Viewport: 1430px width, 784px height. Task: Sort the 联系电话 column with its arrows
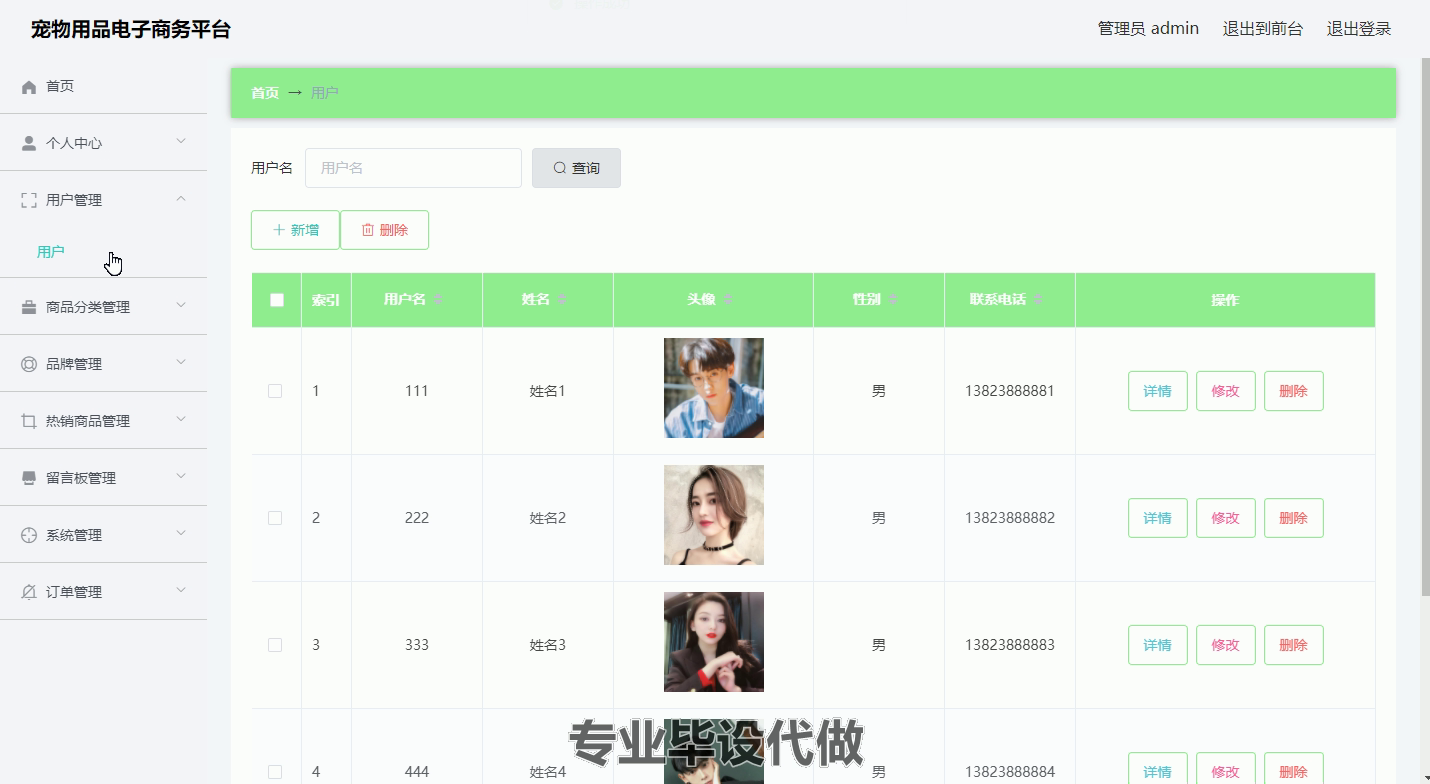[1038, 300]
